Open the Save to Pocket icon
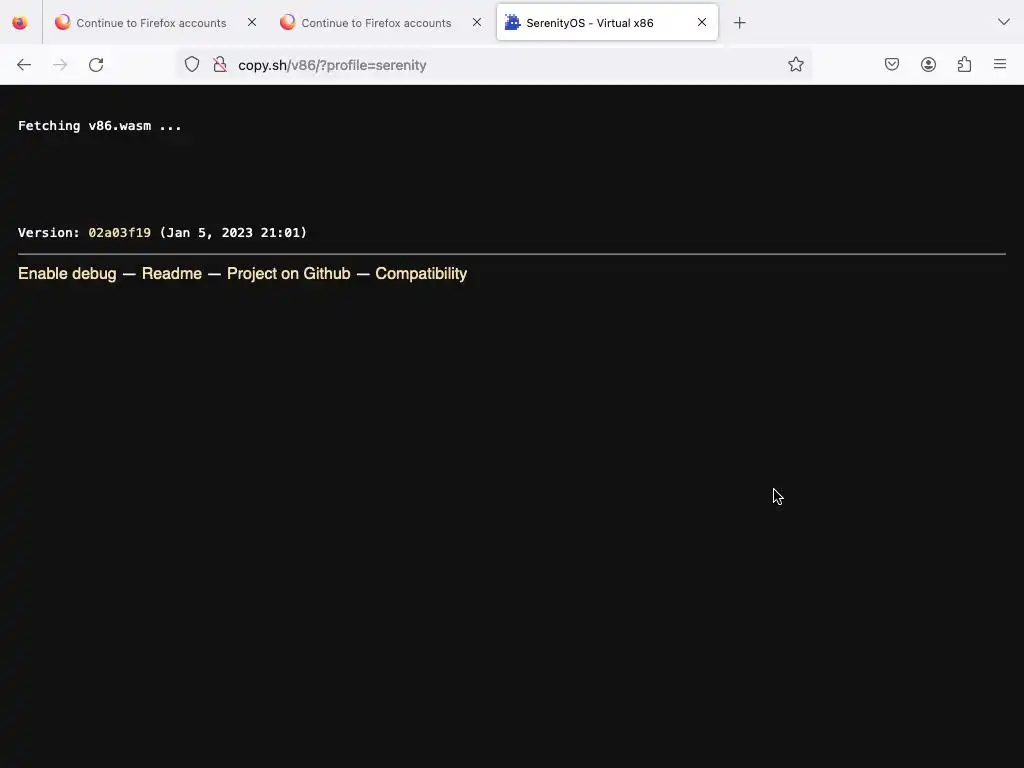 [892, 65]
